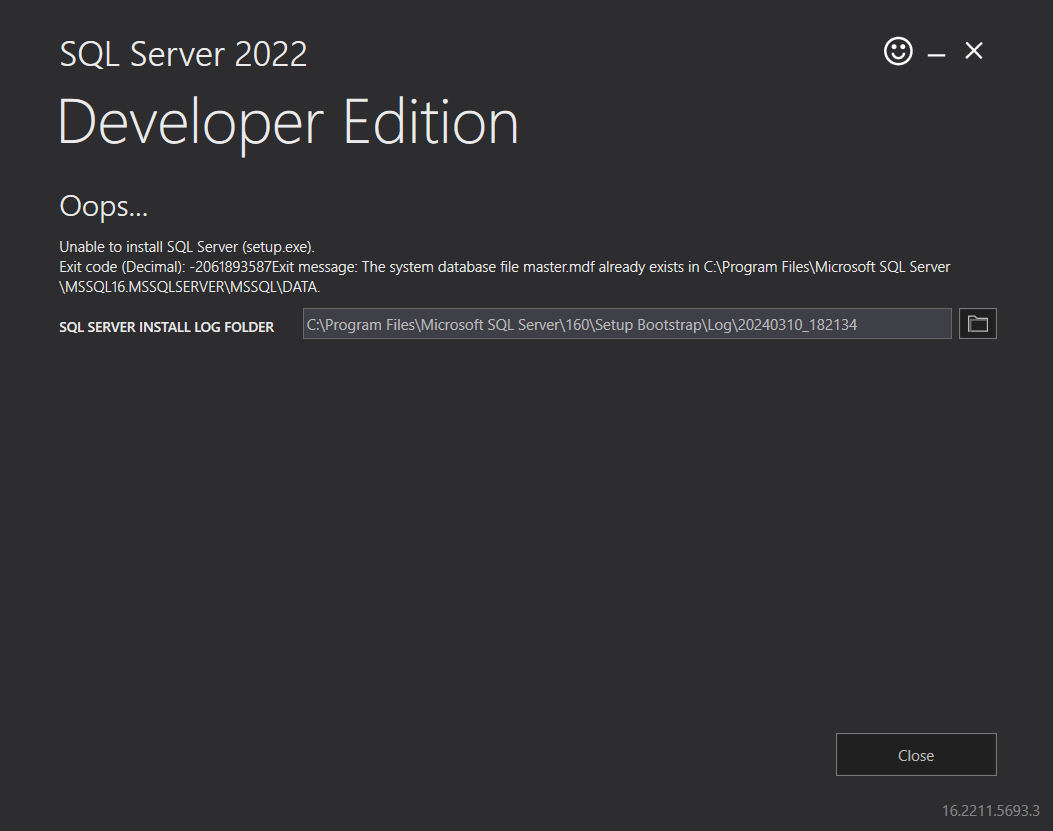Click the install log path field
1053x831 pixels.
pos(626,323)
